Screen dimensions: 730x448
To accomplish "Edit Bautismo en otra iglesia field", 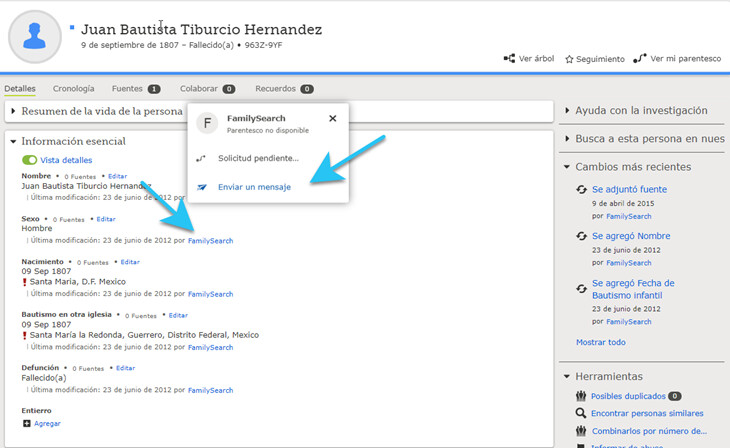I will click(178, 315).
